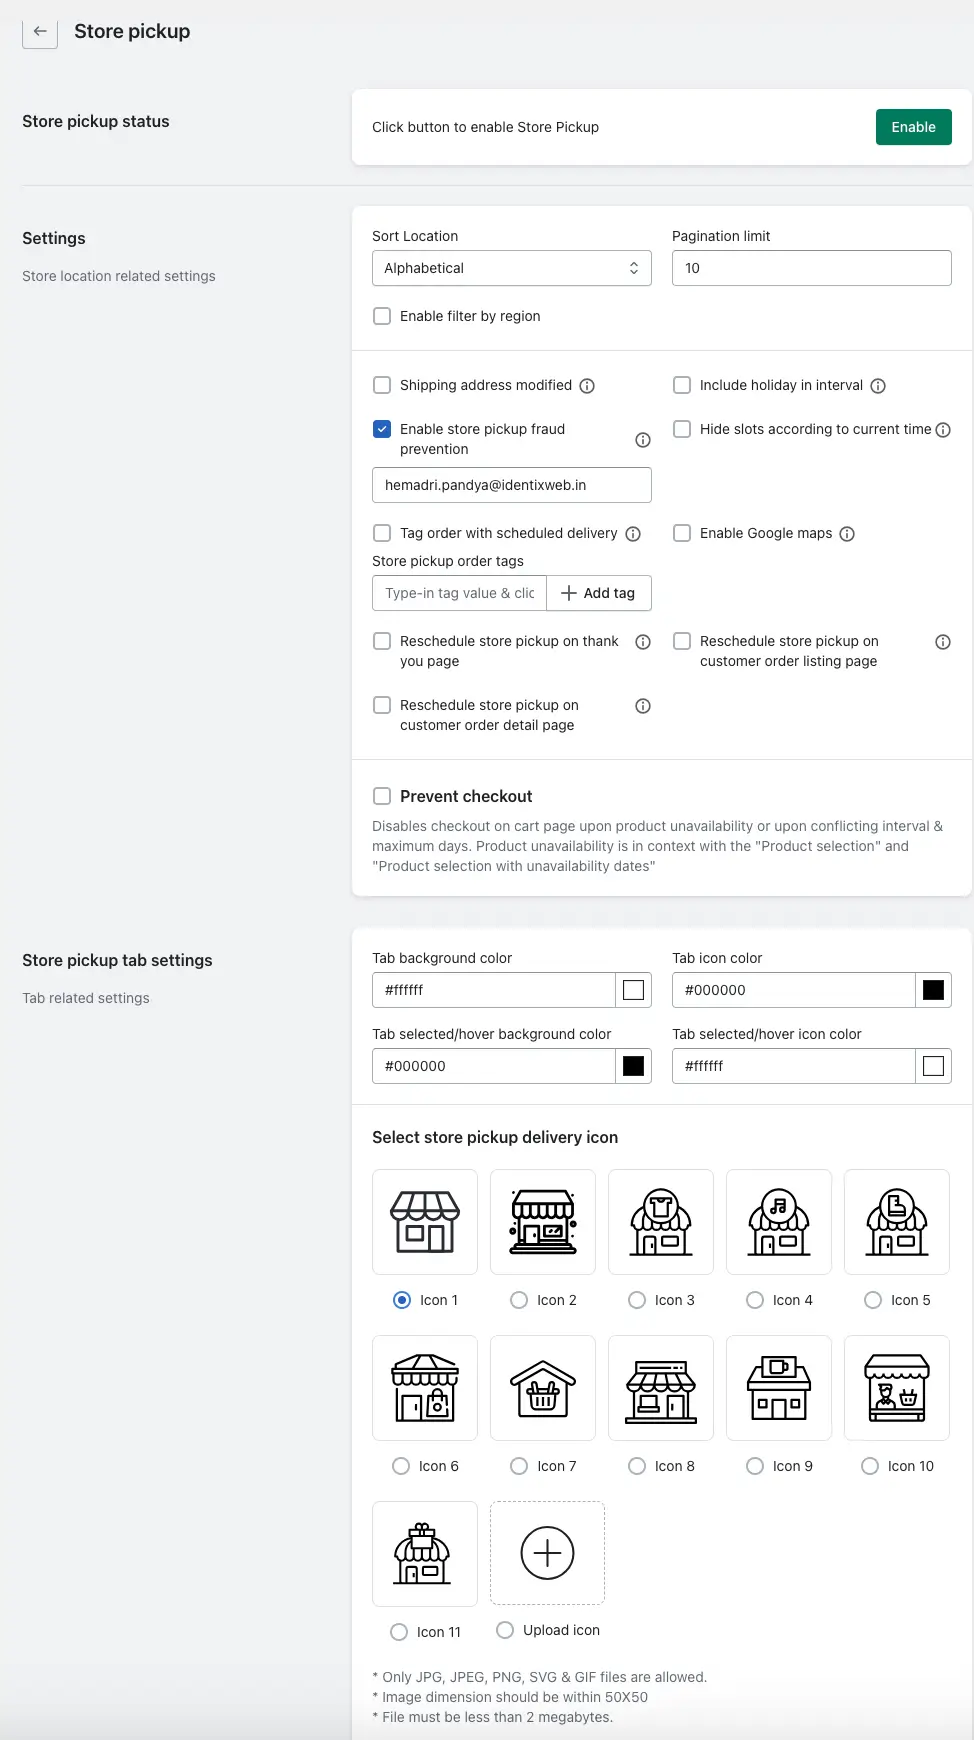Open the Tab icon color black swatch
The height and width of the screenshot is (1740, 974).
tap(934, 990)
